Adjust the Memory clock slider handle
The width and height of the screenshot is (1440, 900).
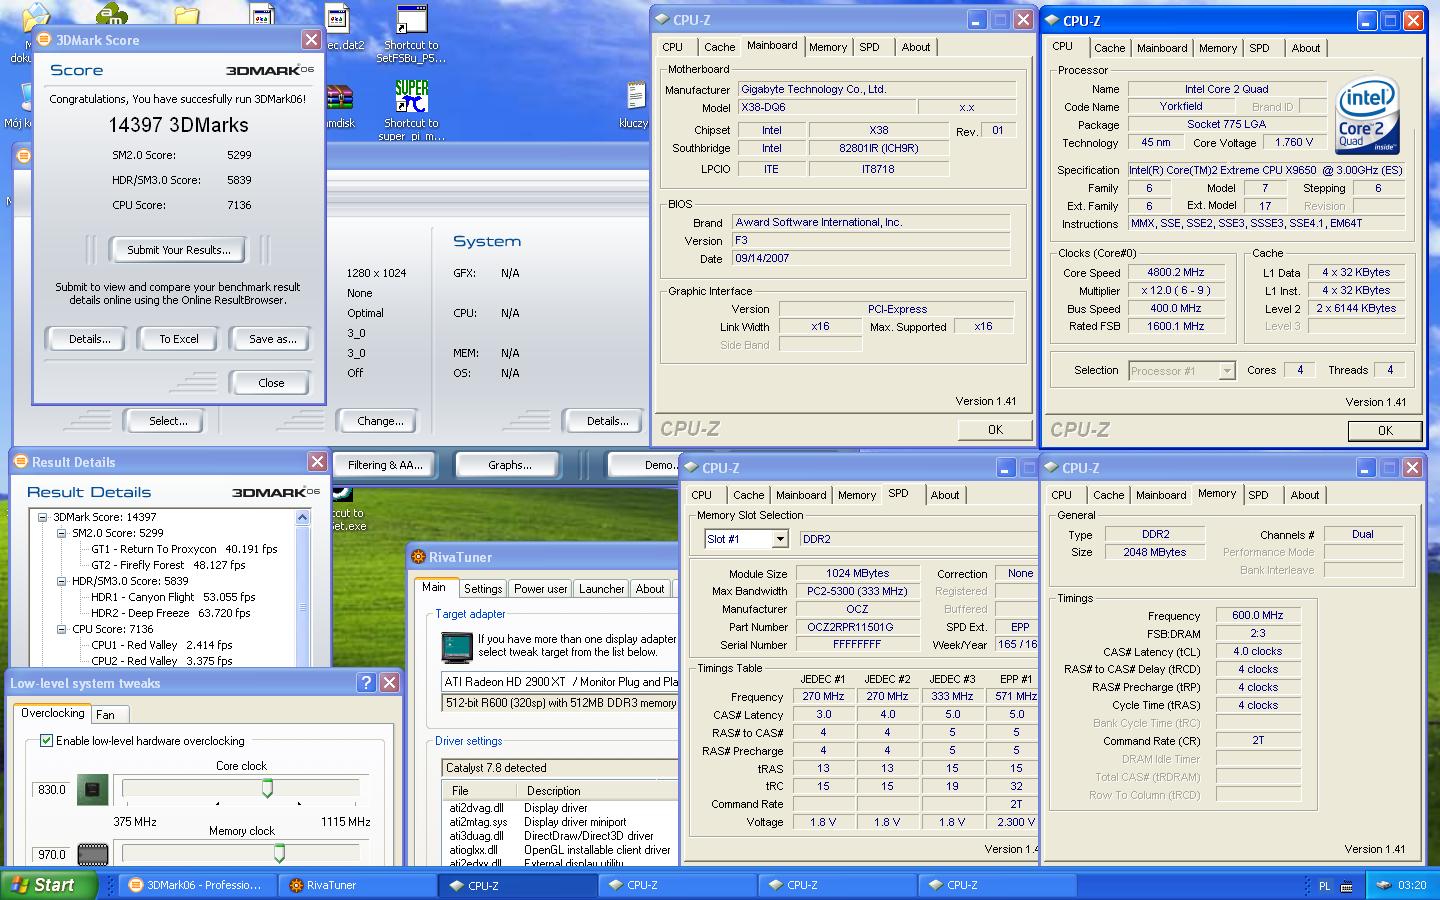coord(279,853)
